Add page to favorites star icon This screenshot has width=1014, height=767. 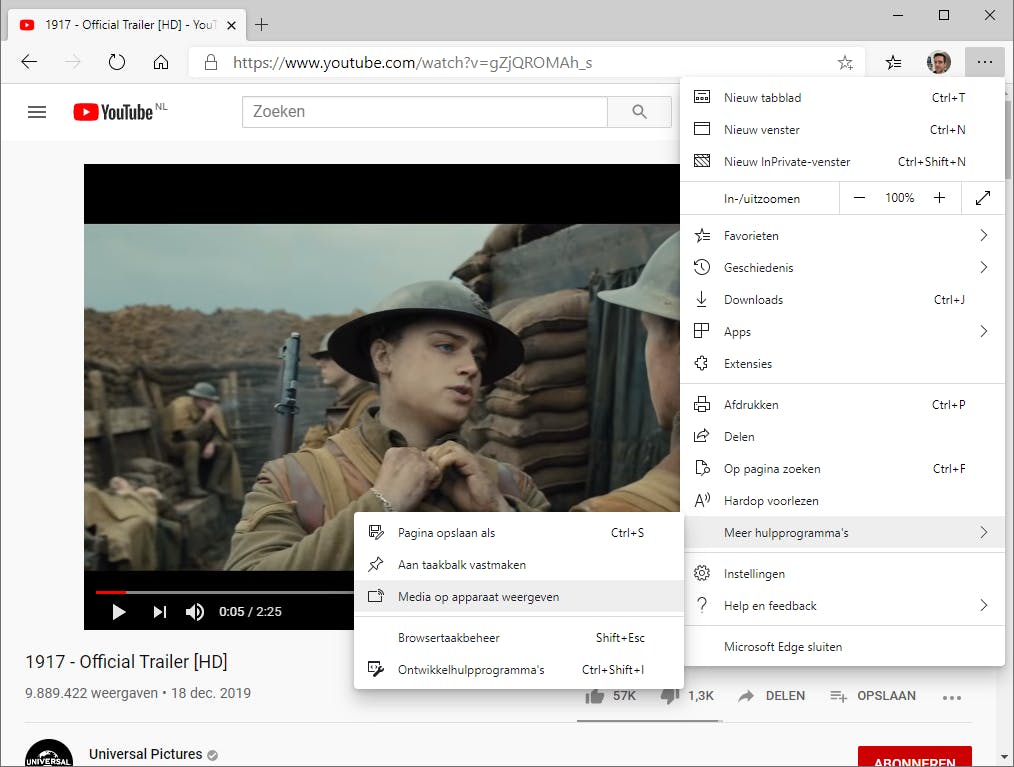click(x=845, y=62)
